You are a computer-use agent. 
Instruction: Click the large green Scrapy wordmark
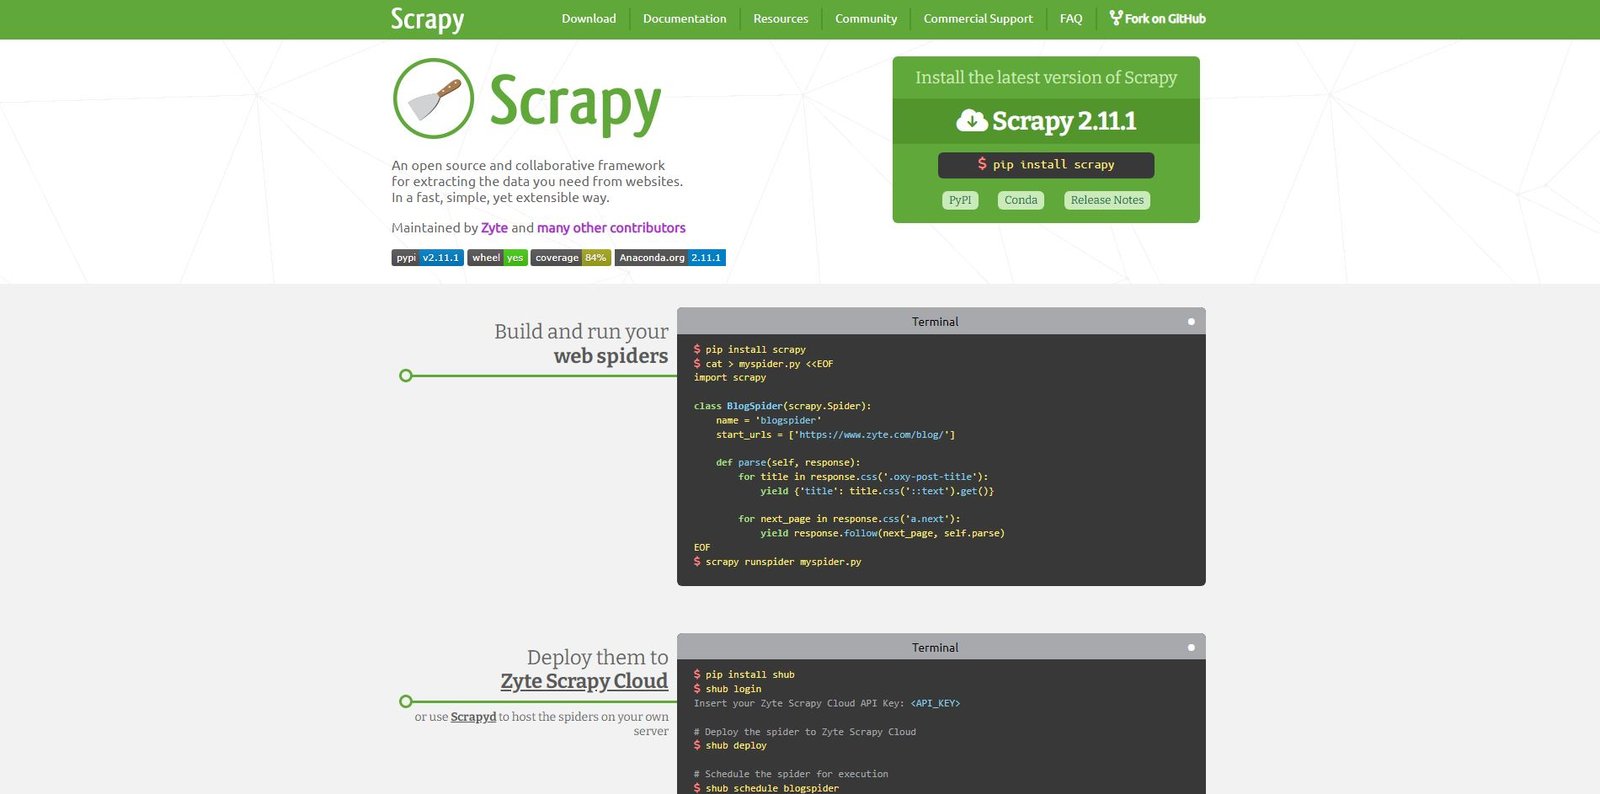pyautogui.click(x=575, y=103)
